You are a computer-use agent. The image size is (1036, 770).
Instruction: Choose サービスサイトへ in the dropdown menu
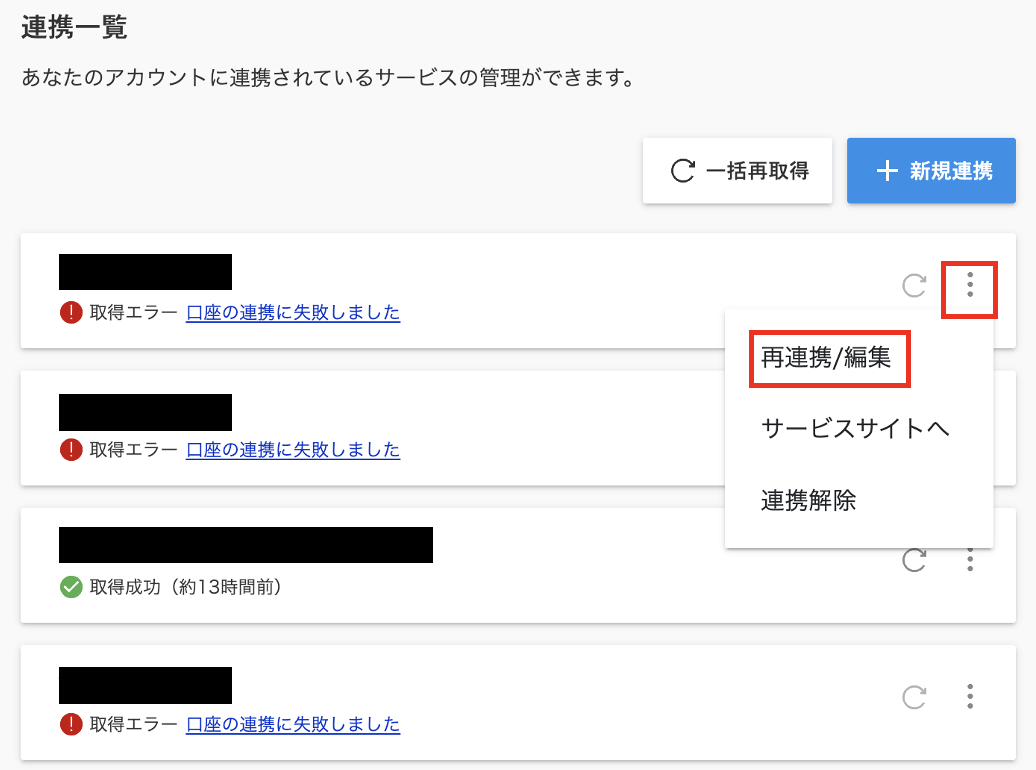(854, 428)
